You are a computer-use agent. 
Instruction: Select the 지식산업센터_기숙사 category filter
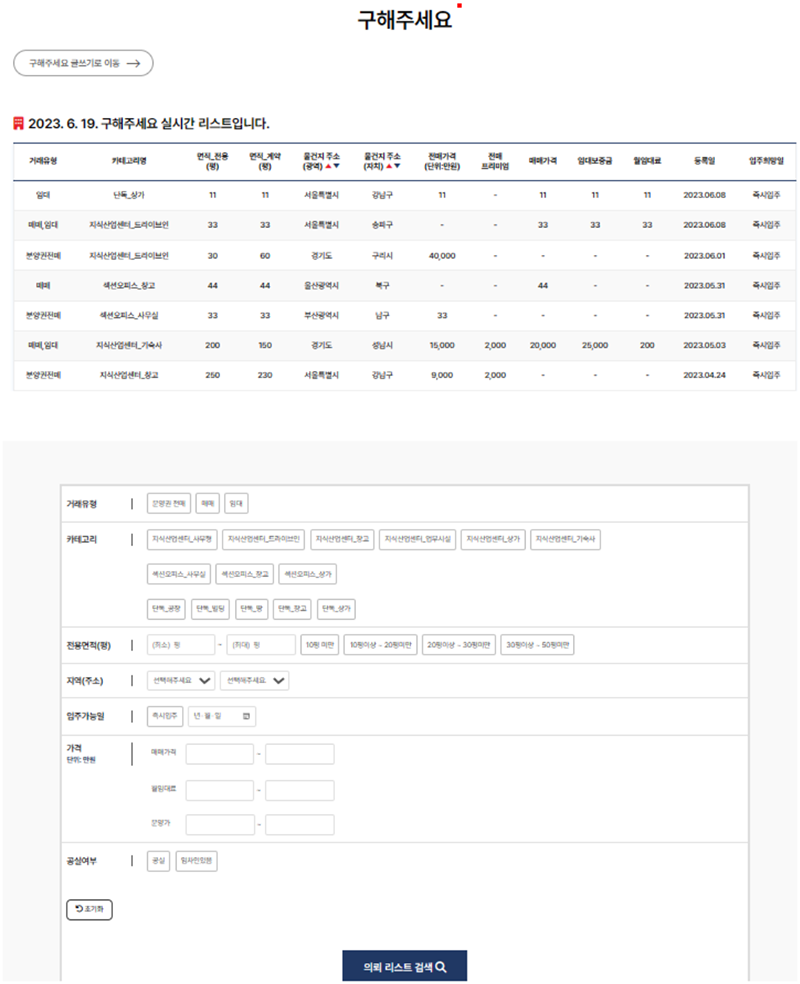567,539
